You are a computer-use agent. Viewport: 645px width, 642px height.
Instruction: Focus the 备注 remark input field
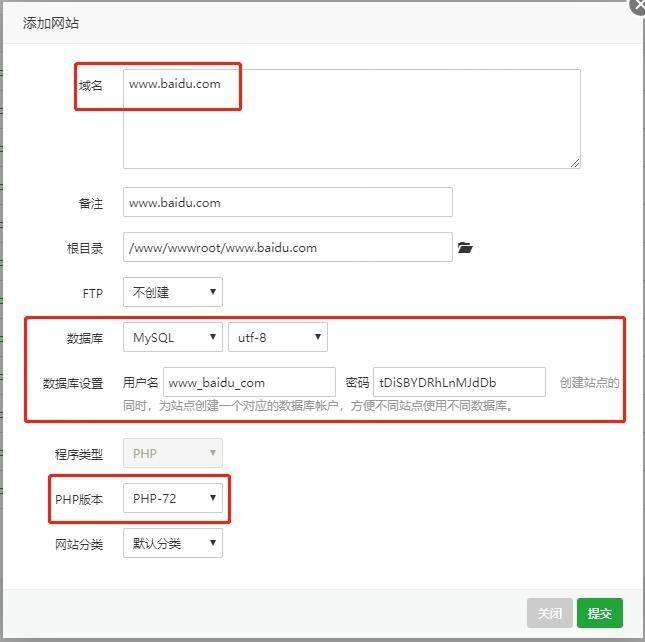[287, 202]
